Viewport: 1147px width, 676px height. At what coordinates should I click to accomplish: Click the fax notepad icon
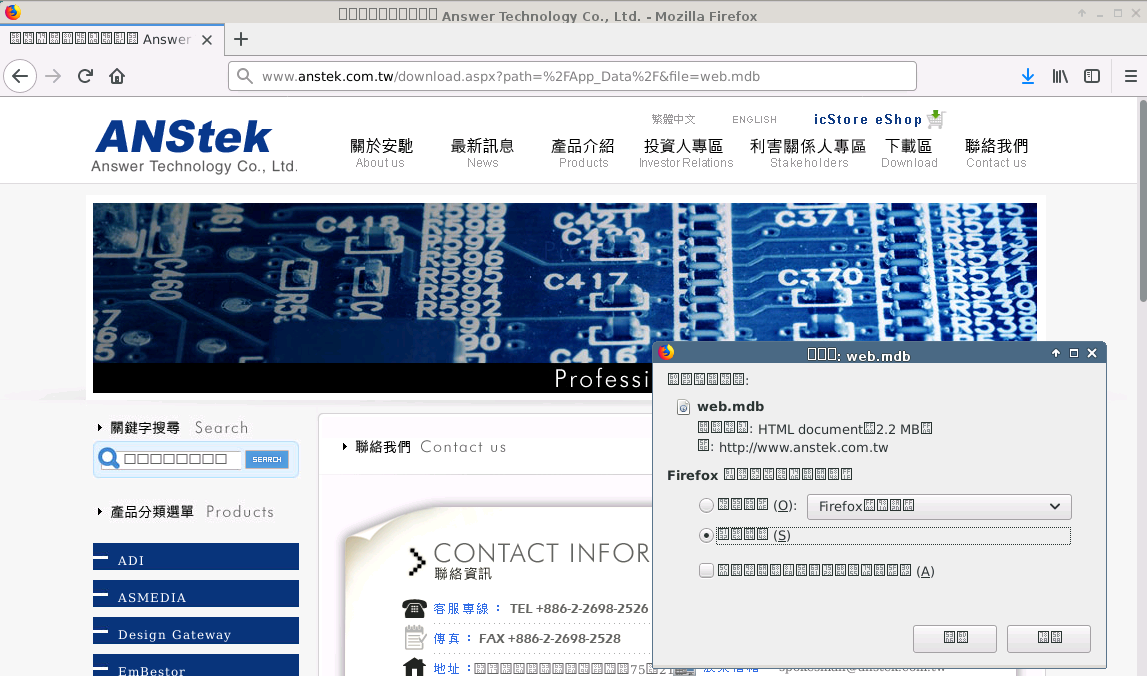click(x=415, y=638)
